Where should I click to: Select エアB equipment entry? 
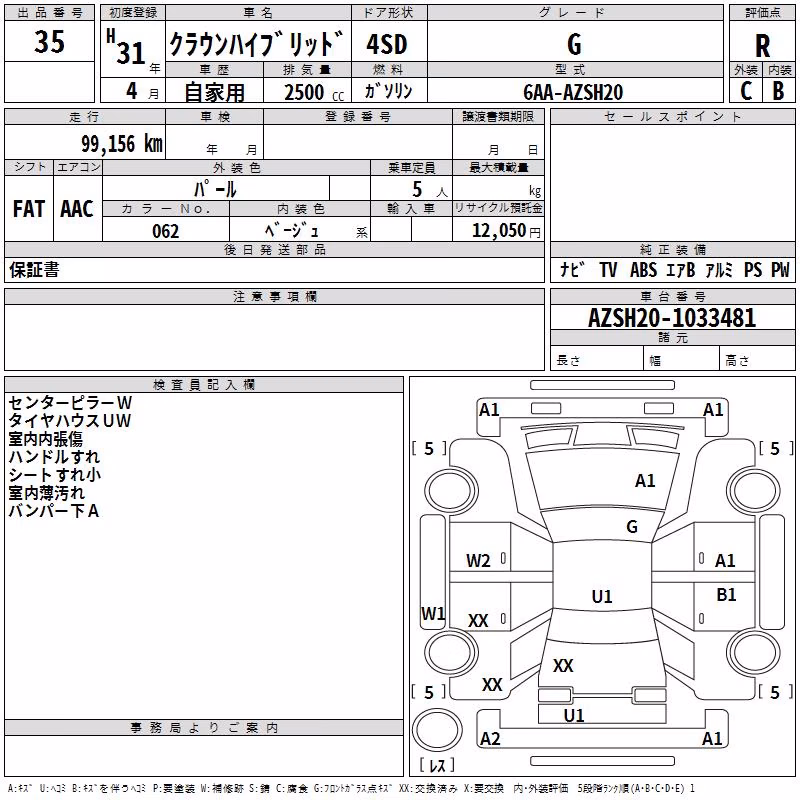pyautogui.click(x=681, y=269)
